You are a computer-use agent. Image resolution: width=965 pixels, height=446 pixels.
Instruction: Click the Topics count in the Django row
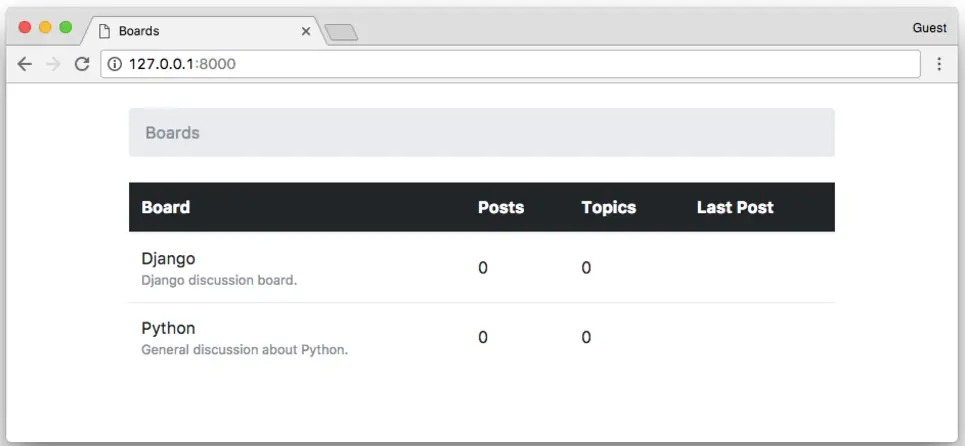587,268
